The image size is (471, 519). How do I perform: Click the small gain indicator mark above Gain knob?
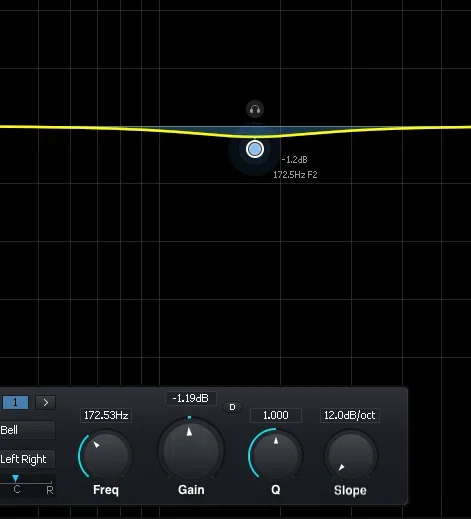pyautogui.click(x=189, y=417)
